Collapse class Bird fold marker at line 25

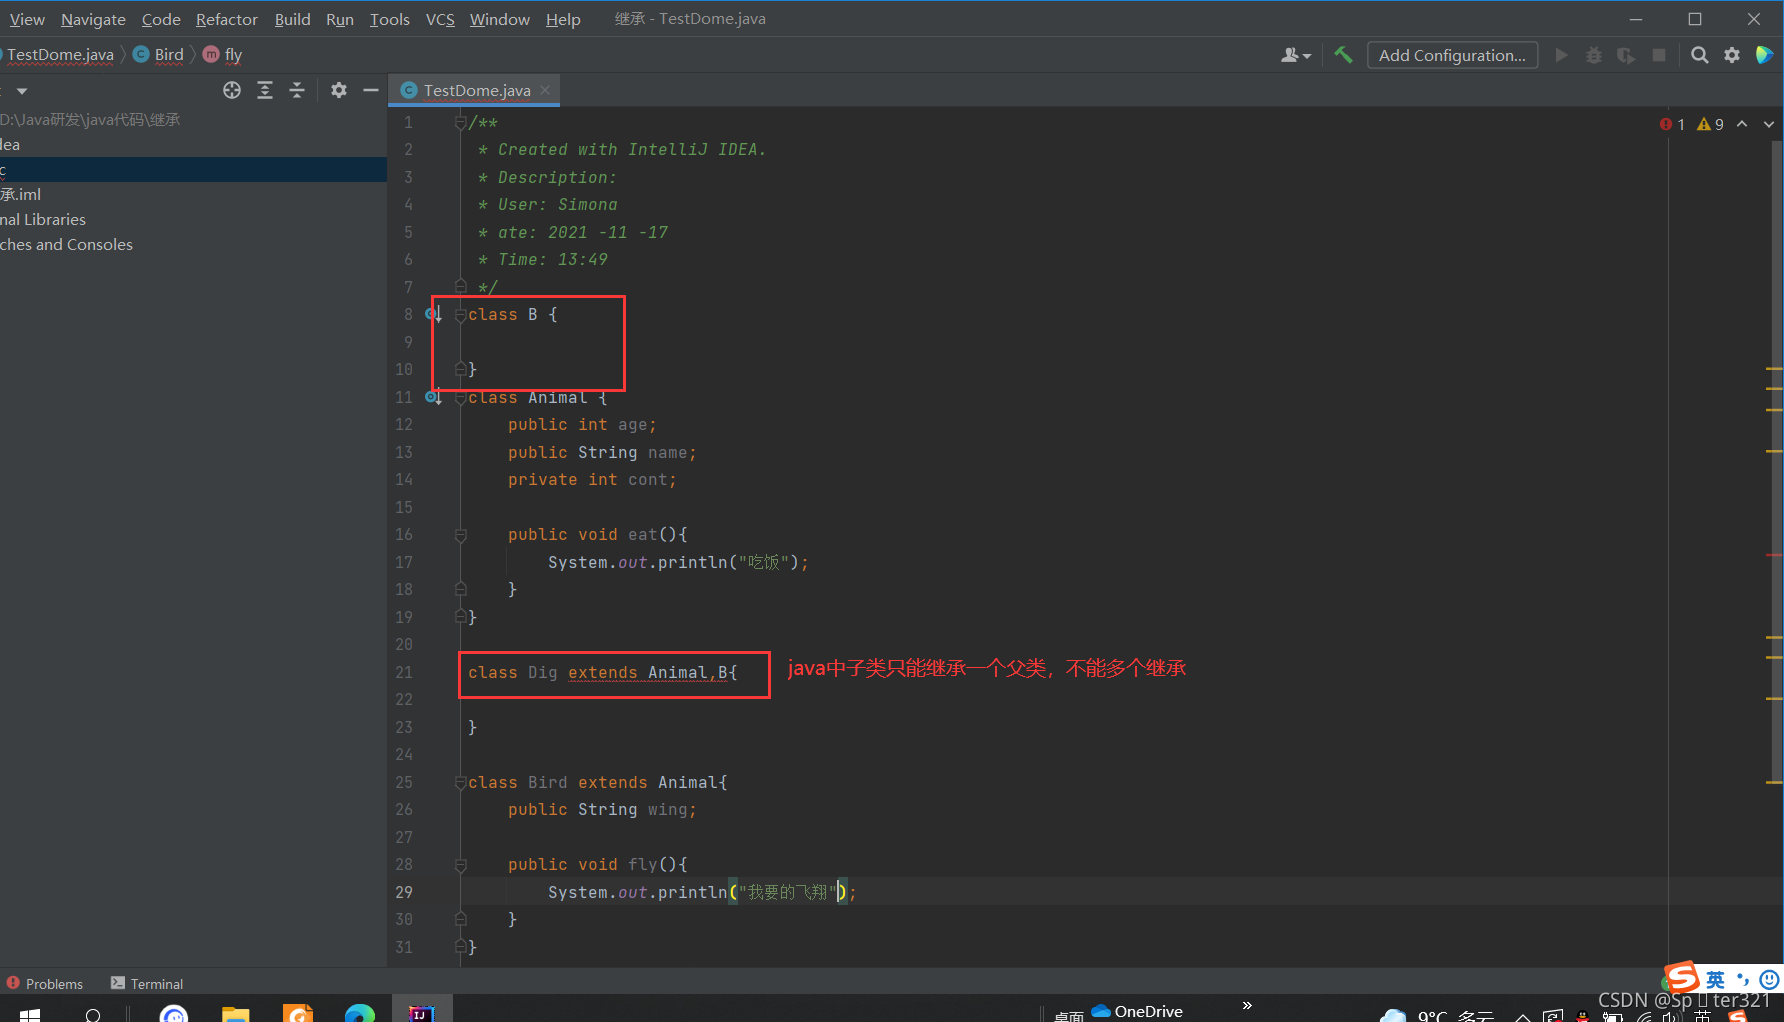460,782
